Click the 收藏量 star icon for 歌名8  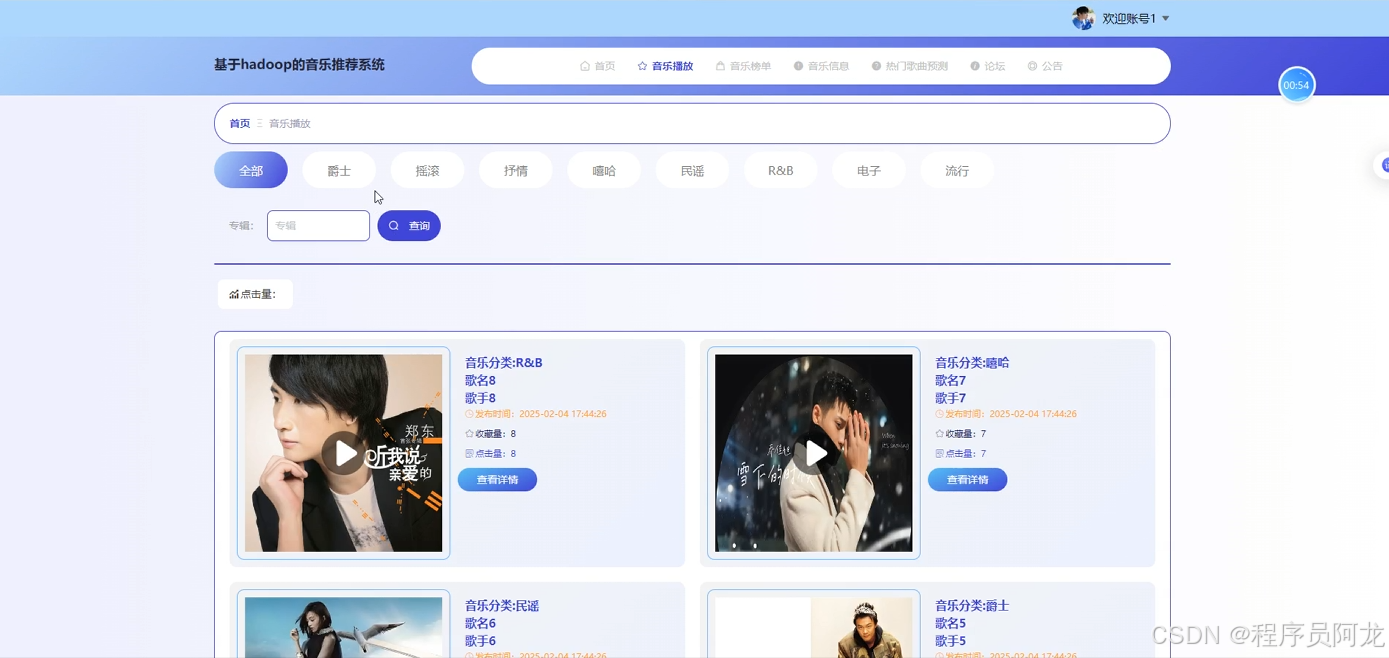click(x=469, y=434)
